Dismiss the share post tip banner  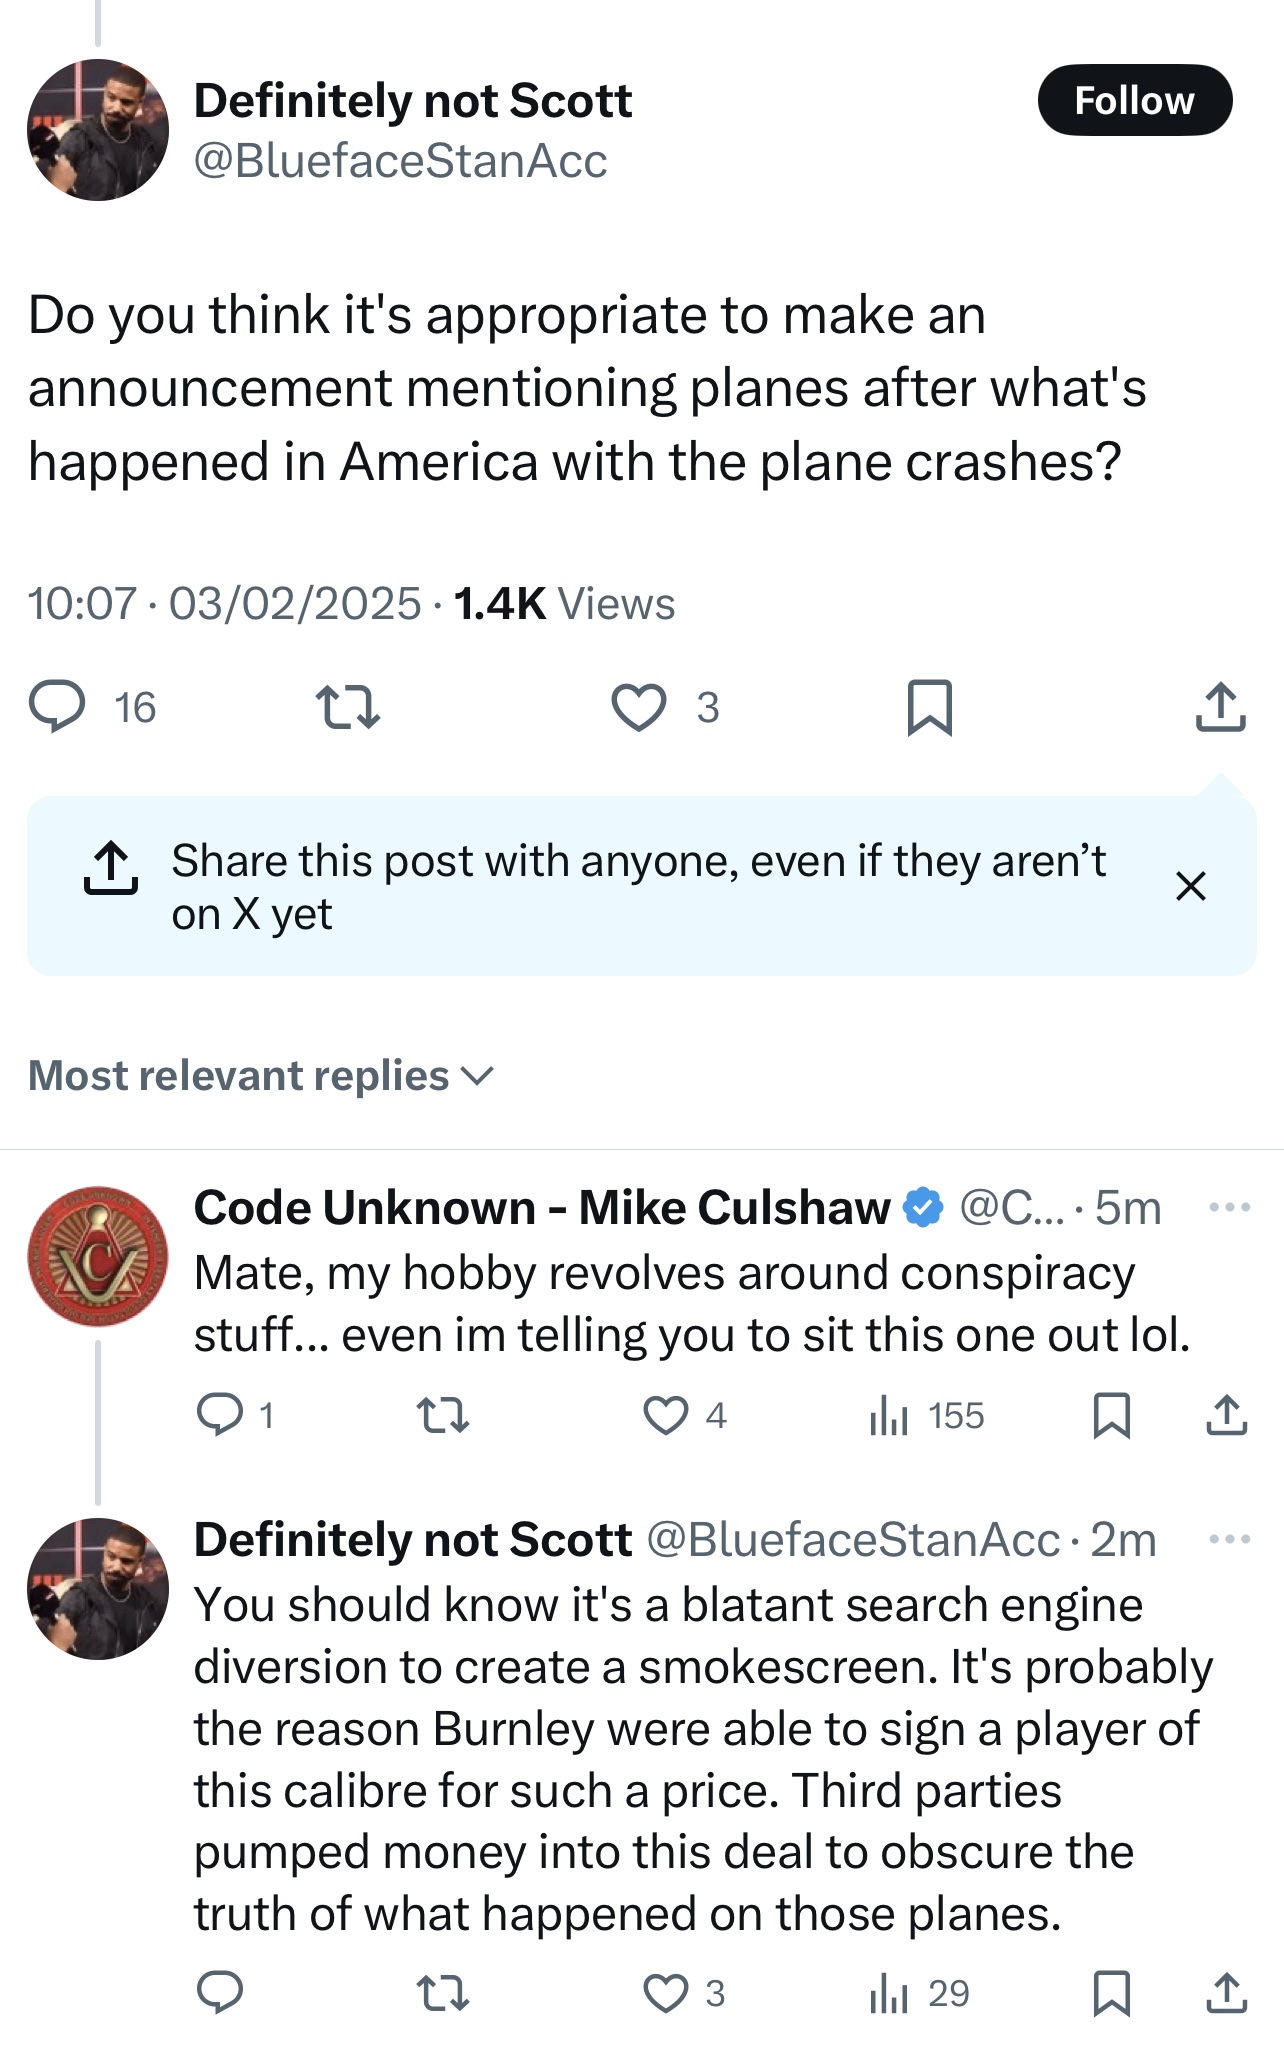point(1190,886)
